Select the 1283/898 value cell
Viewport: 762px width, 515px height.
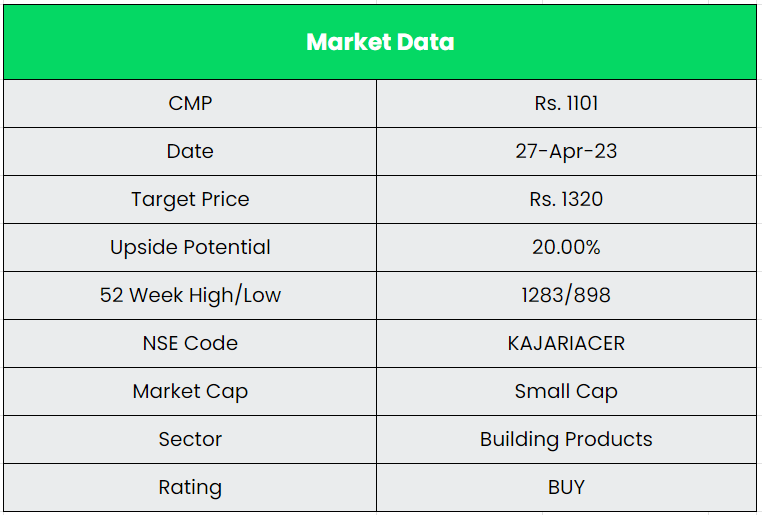(x=566, y=295)
